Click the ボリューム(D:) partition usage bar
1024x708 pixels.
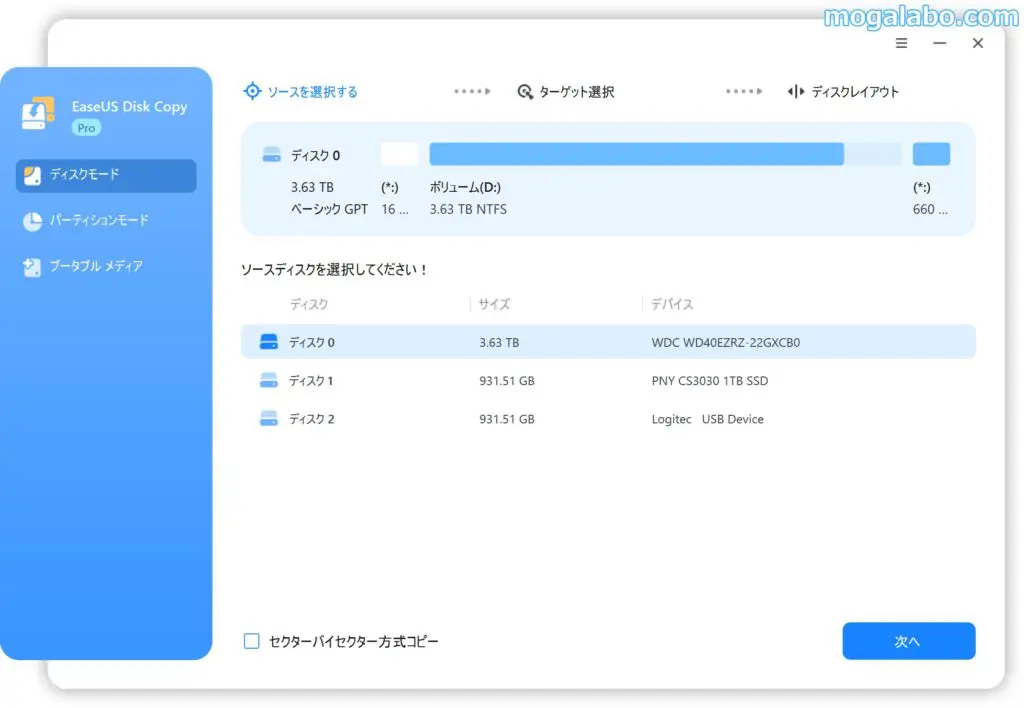click(x=636, y=154)
